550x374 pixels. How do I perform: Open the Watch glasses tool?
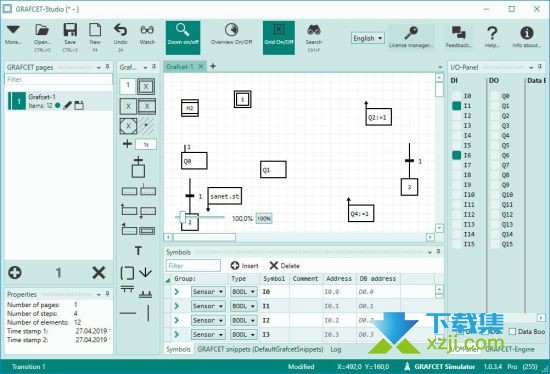coord(147,30)
